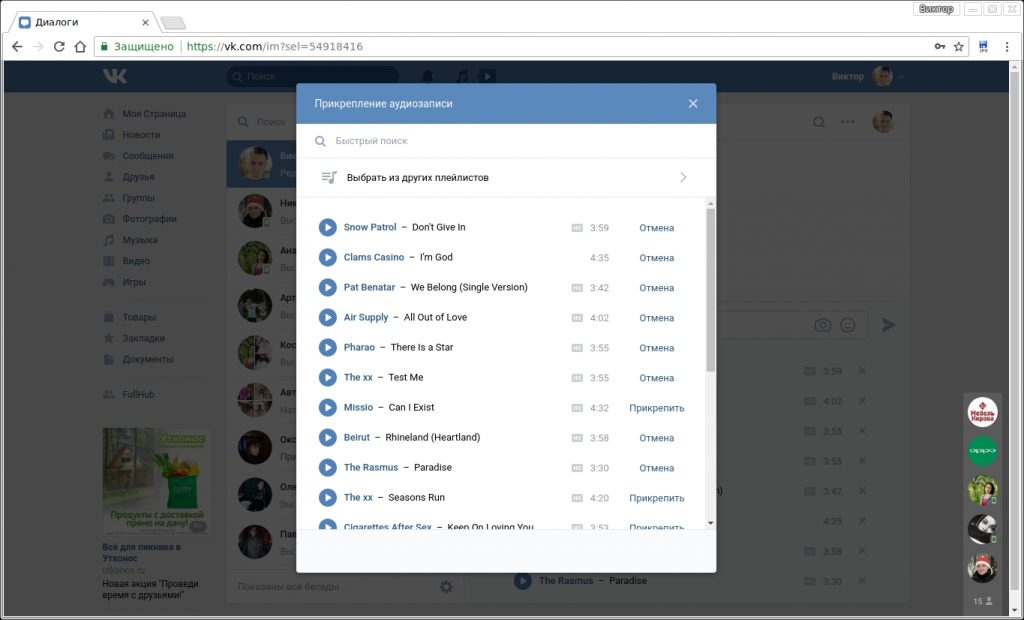Image resolution: width=1024 pixels, height=620 pixels.
Task: Play Beirut Rhineland (Heartland) track
Action: coord(327,438)
